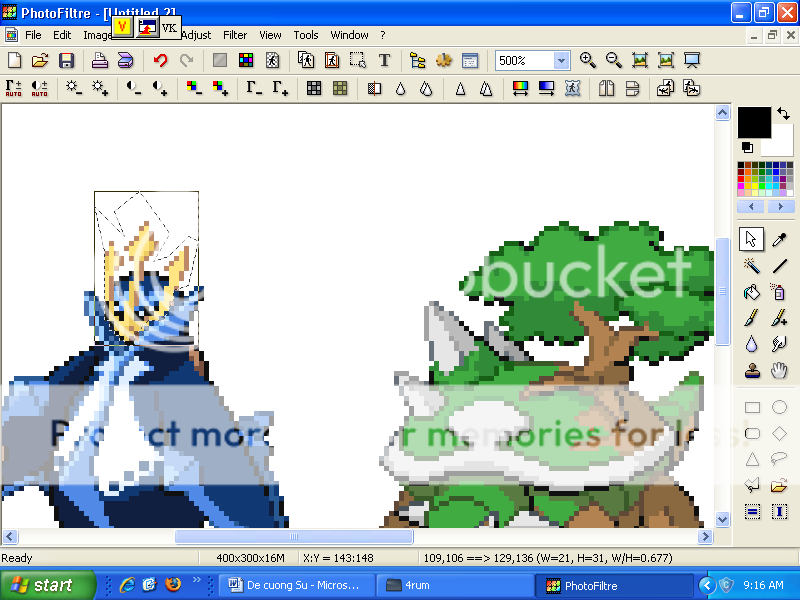Launch Internet Explorer from quick launch

pos(127,584)
